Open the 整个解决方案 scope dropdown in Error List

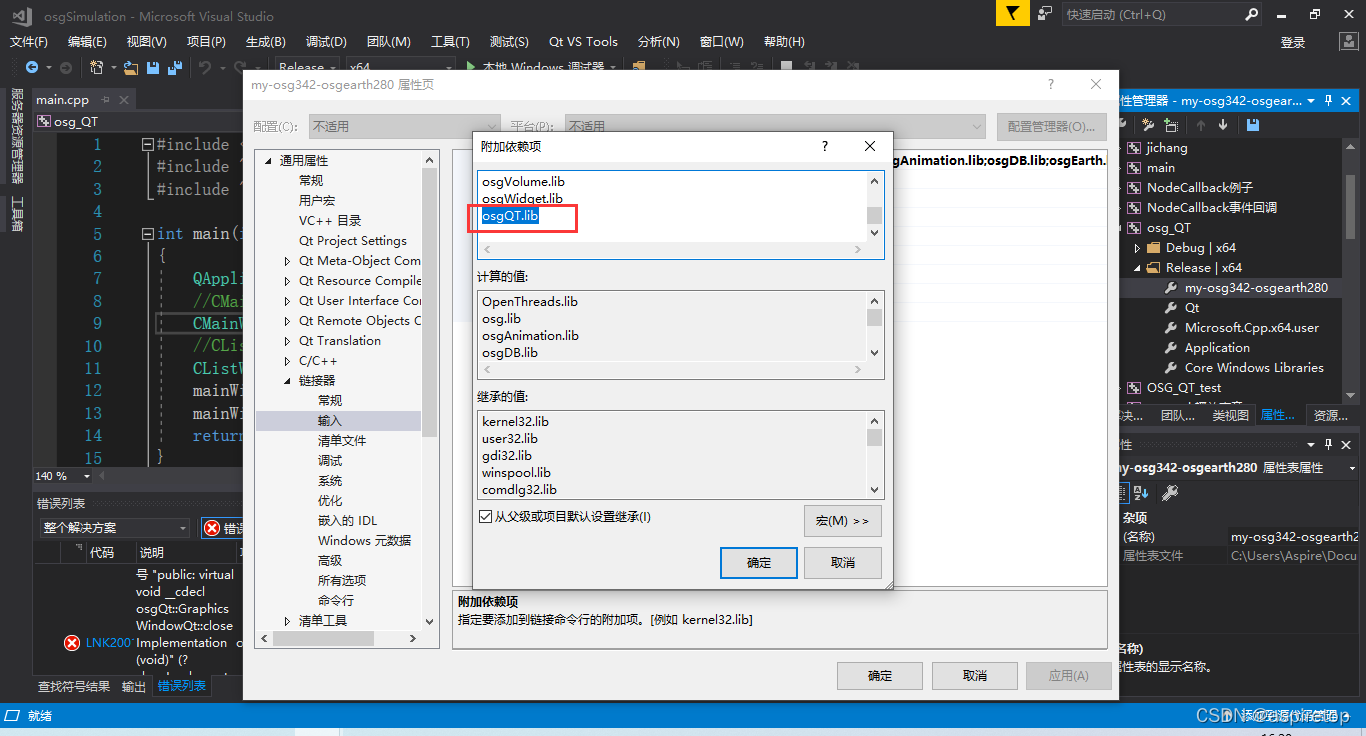coord(183,528)
